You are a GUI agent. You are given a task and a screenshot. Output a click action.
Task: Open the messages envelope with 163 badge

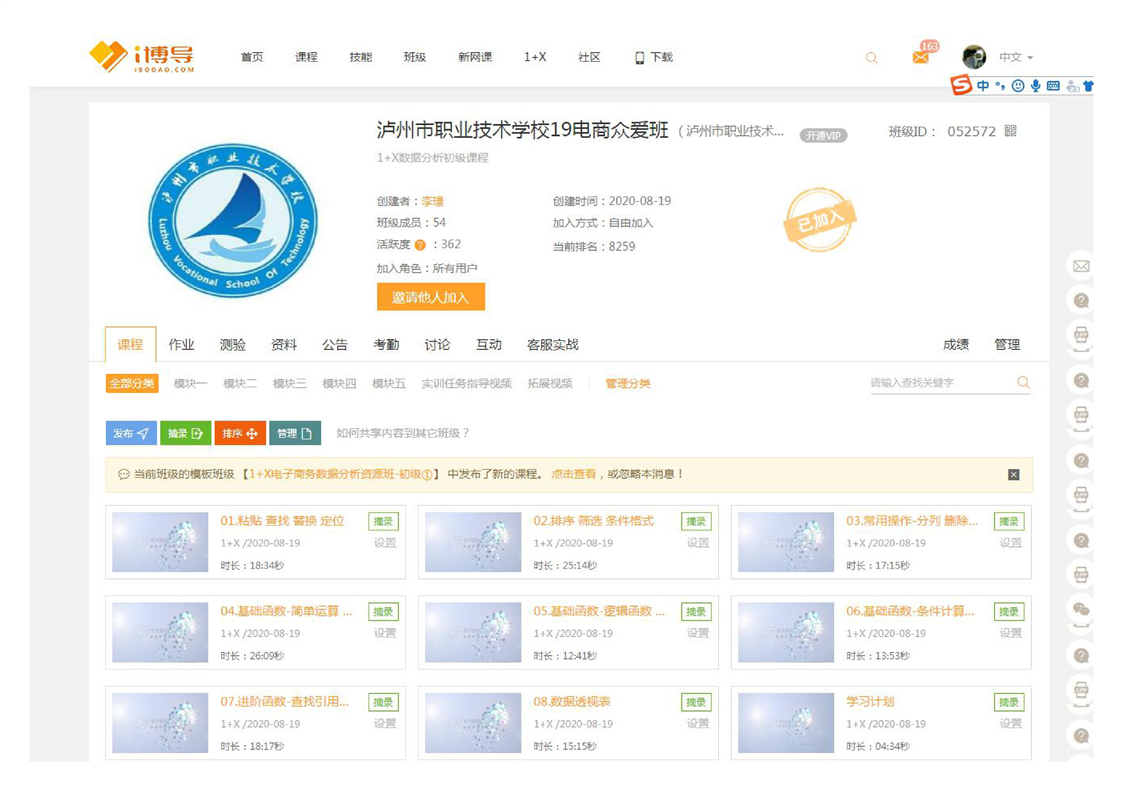point(920,58)
